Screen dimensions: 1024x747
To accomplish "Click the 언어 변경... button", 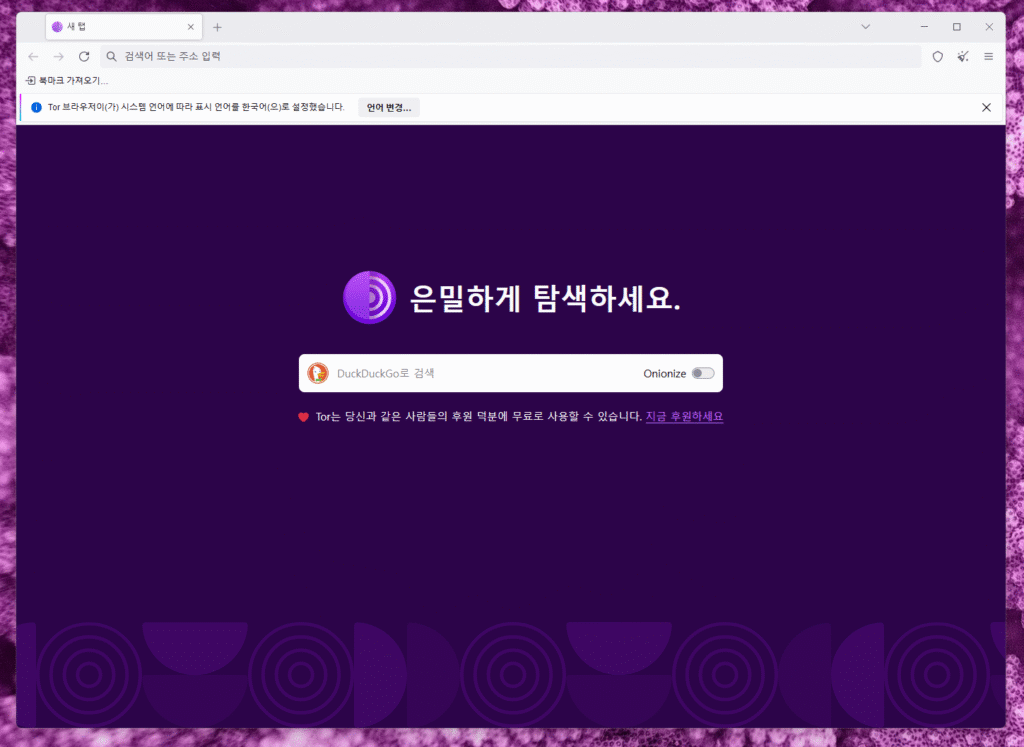I will click(x=389, y=108).
